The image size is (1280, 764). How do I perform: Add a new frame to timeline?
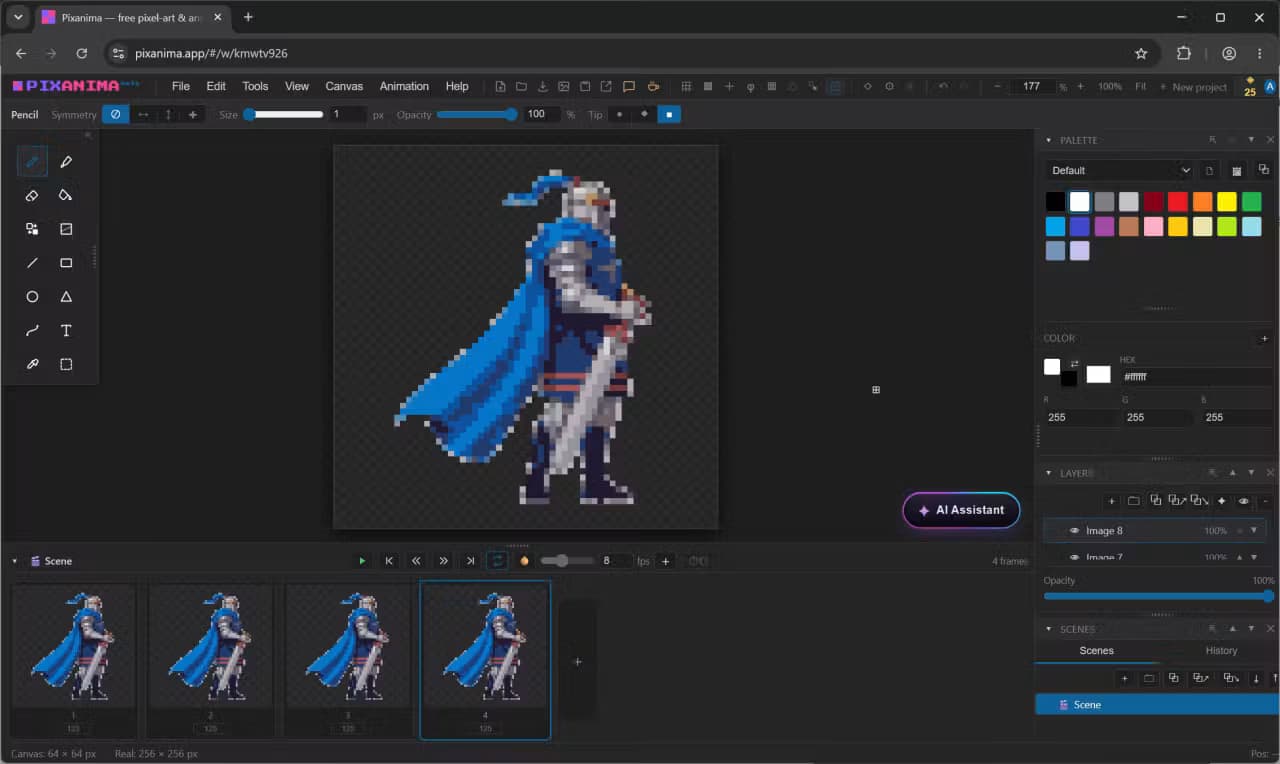click(x=577, y=661)
